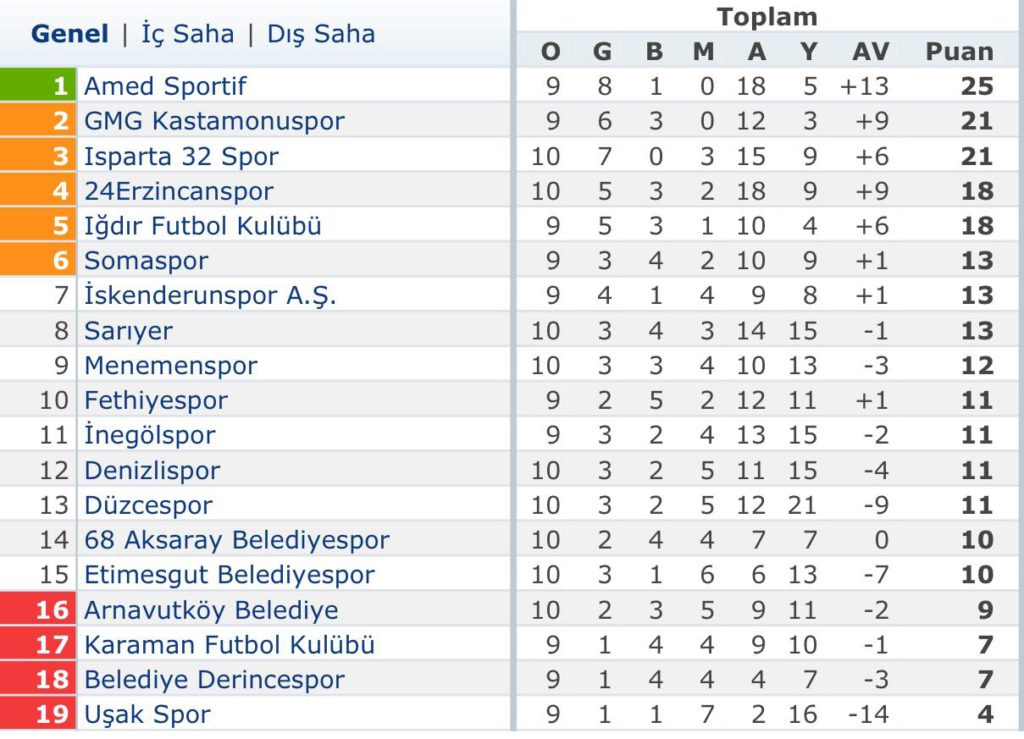1024x739 pixels.
Task: Click the Isparta 32 Spor link
Action: (182, 157)
